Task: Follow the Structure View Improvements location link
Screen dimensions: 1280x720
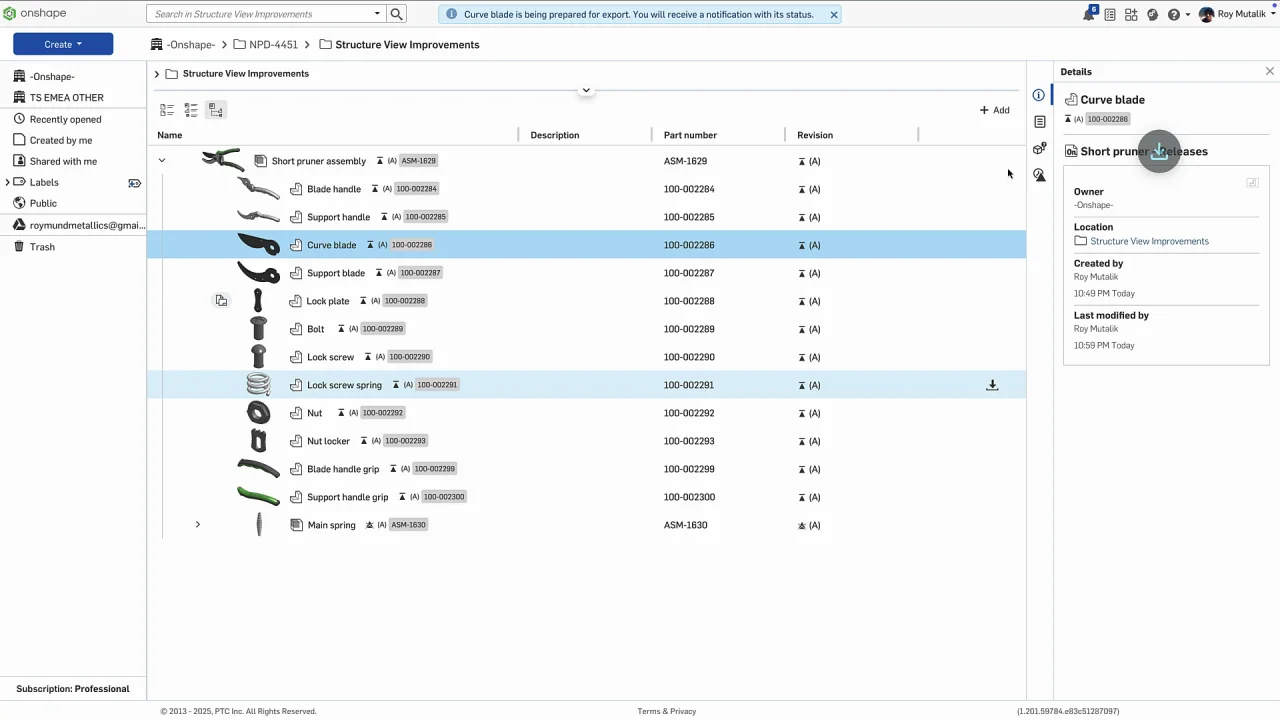Action: coord(1149,241)
